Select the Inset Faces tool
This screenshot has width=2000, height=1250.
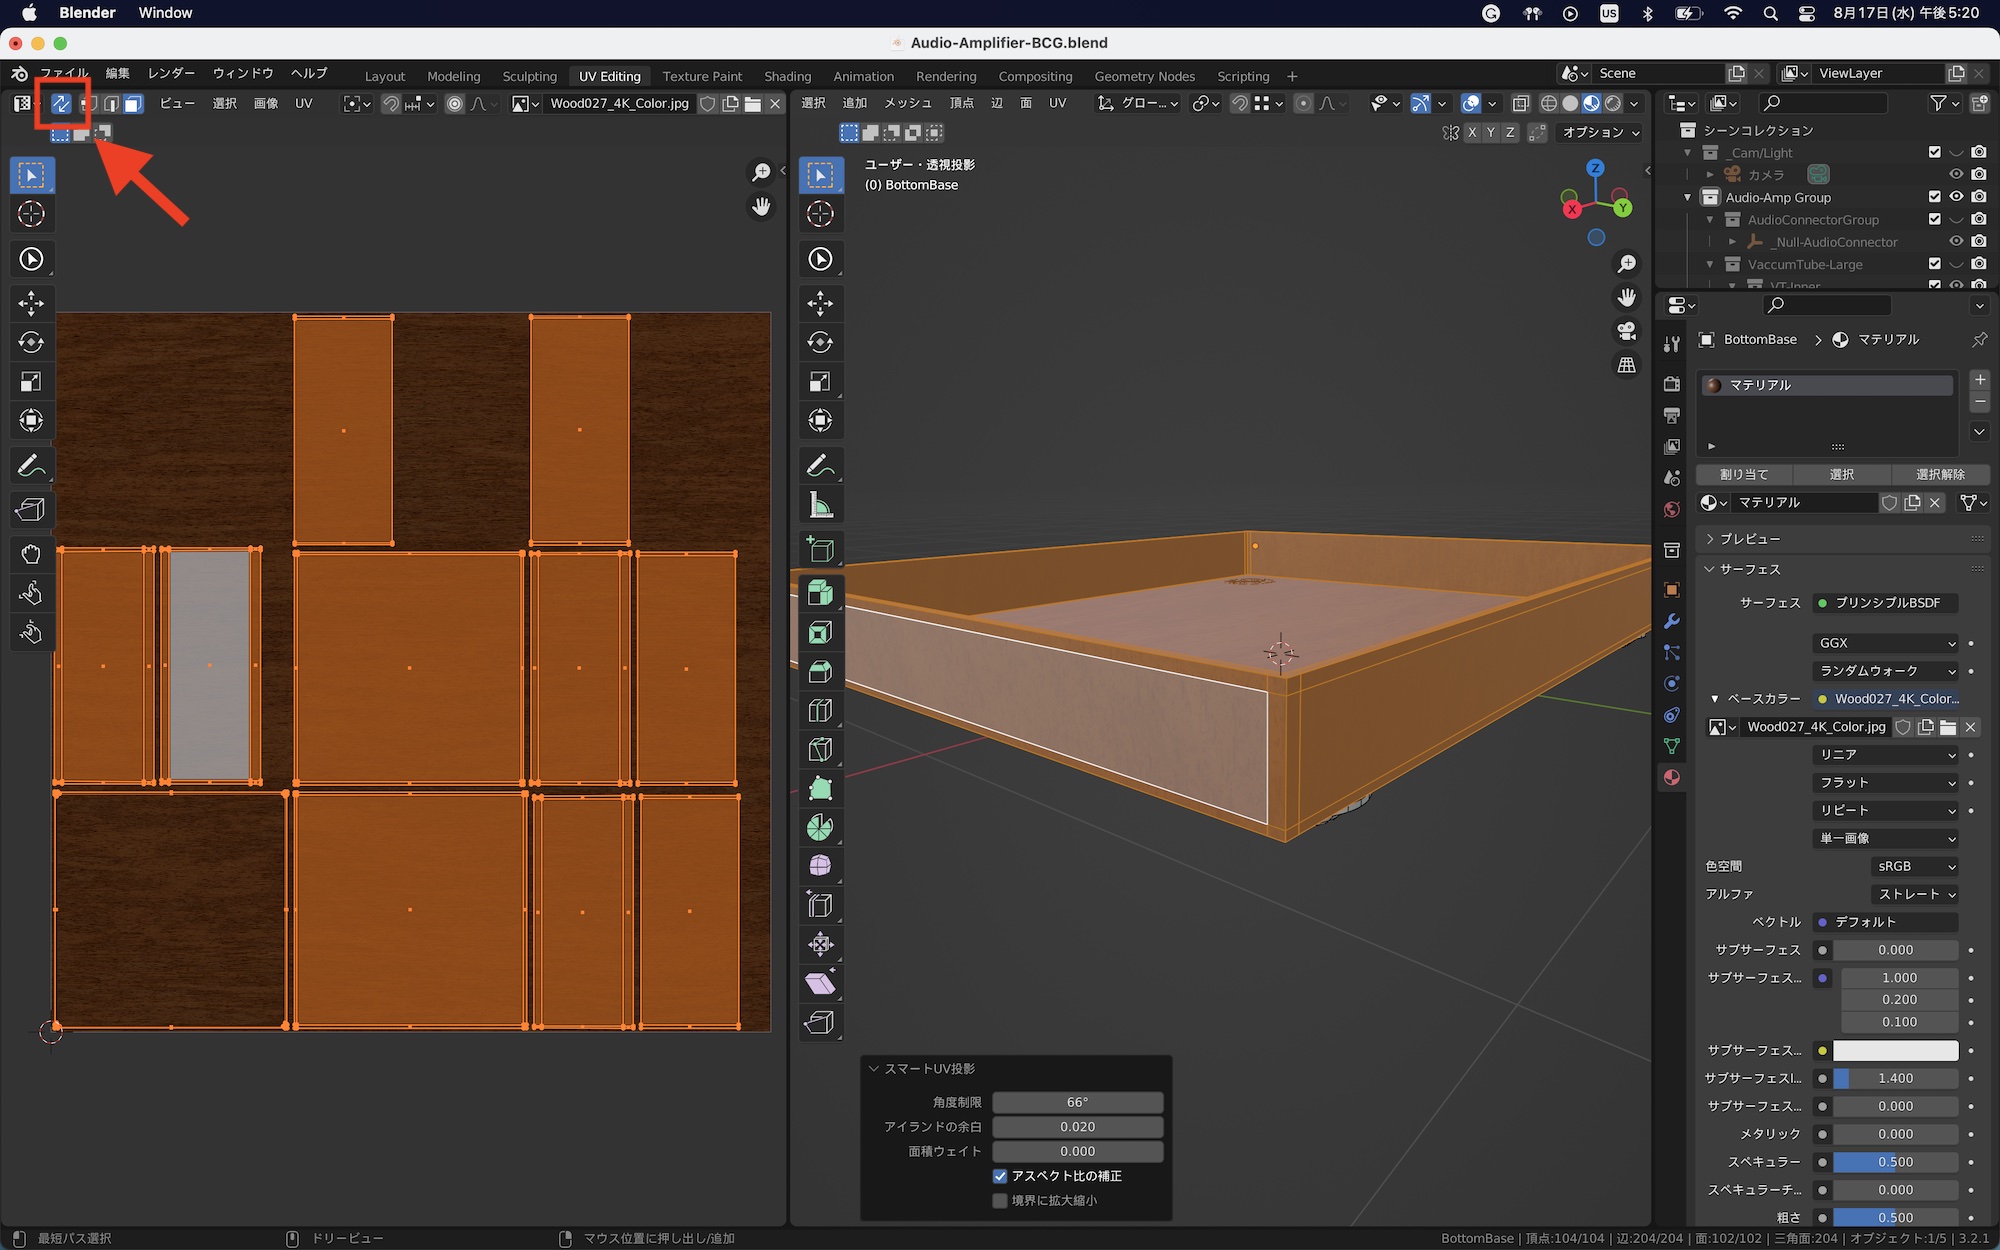[820, 632]
